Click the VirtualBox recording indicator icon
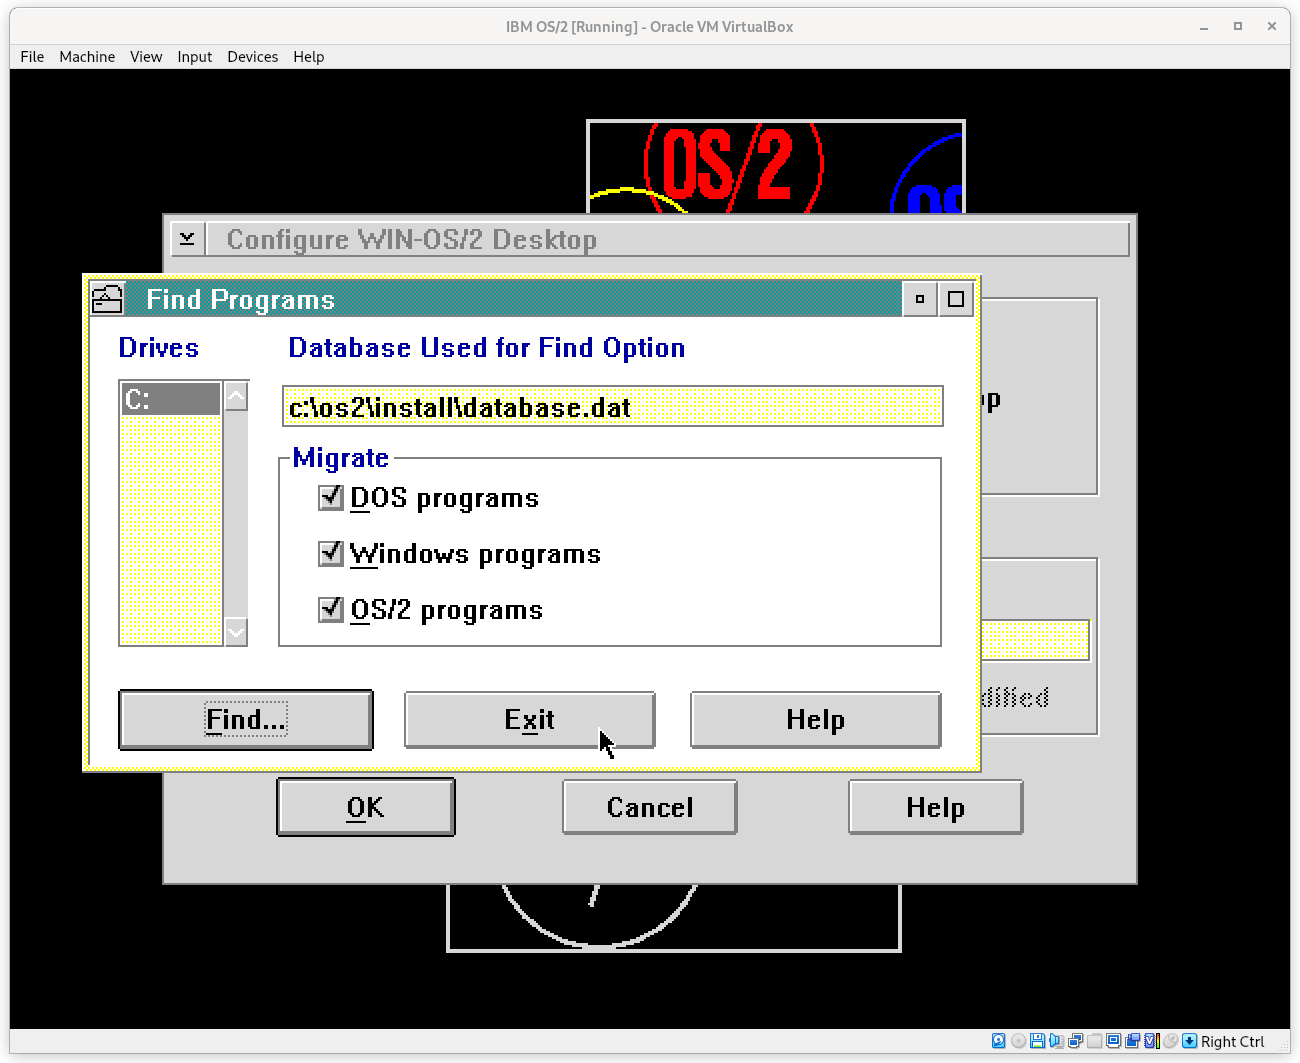 pyautogui.click(x=1132, y=1041)
